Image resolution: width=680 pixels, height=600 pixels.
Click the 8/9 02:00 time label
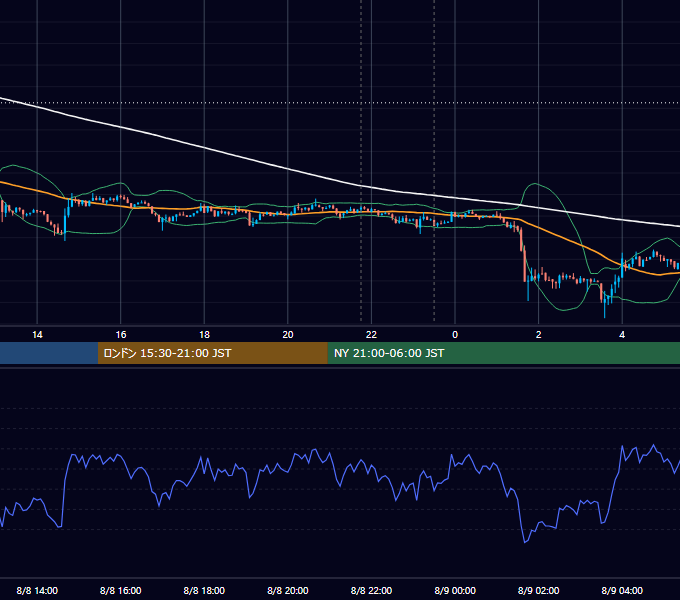(539, 590)
